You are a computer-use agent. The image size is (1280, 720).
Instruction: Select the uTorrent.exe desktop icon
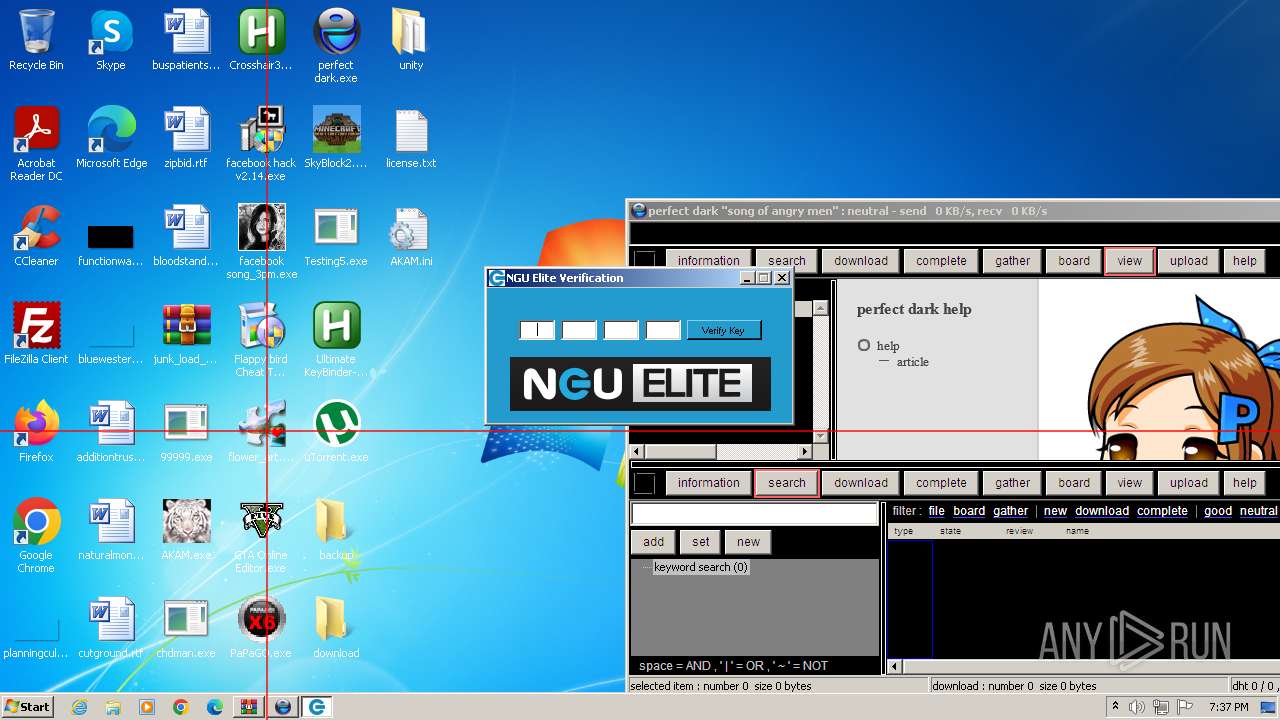[x=336, y=433]
